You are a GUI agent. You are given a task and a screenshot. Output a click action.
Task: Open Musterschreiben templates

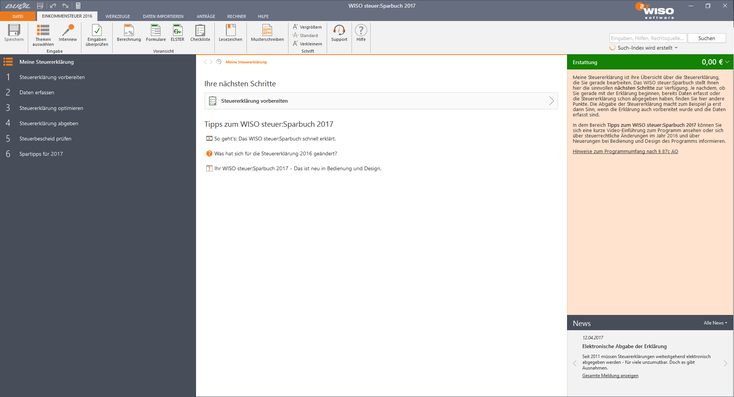coord(267,33)
